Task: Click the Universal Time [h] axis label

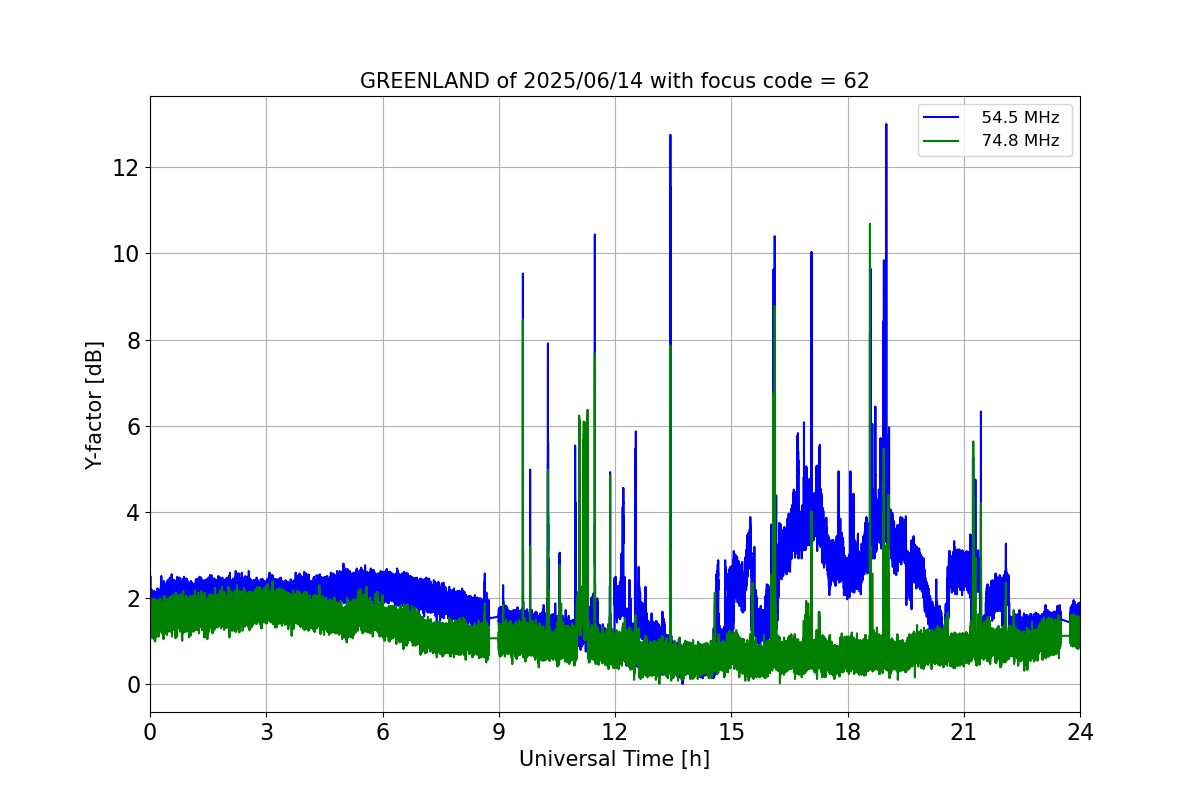Action: coord(614,759)
